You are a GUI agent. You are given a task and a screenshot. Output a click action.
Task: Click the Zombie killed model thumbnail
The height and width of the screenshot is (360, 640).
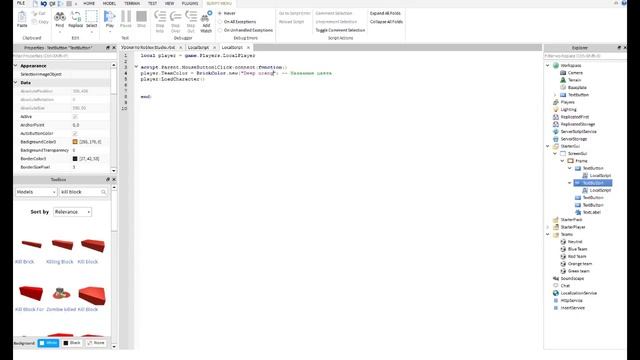tap(61, 293)
